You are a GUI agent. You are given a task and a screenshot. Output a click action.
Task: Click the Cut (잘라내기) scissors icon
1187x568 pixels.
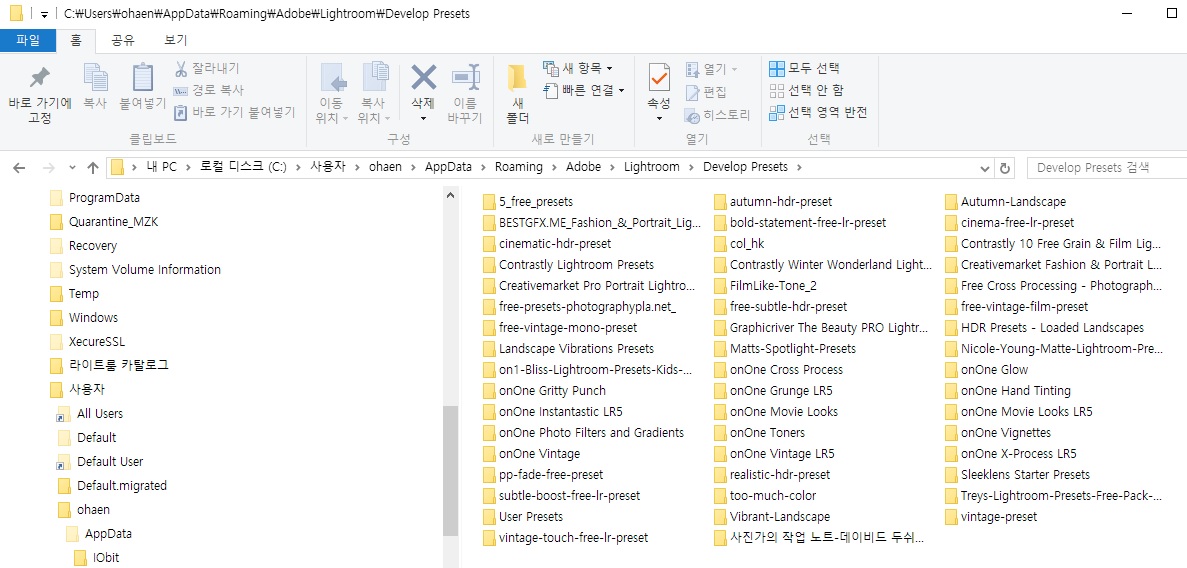pos(181,69)
